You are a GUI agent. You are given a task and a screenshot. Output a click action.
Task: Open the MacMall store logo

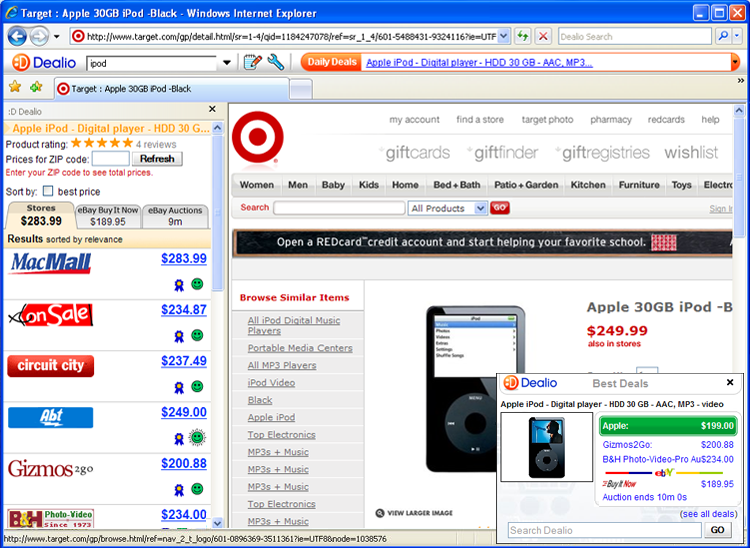tap(50, 263)
